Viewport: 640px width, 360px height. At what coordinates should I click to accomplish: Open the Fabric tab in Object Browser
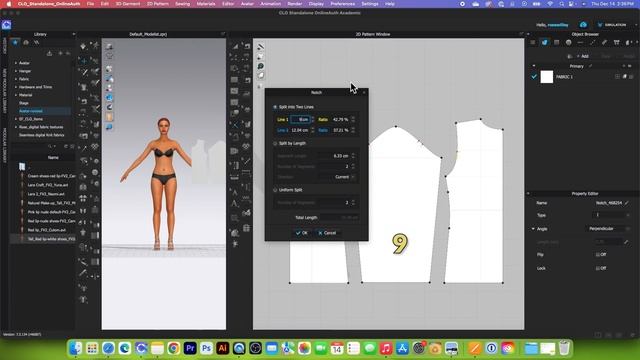pos(544,42)
